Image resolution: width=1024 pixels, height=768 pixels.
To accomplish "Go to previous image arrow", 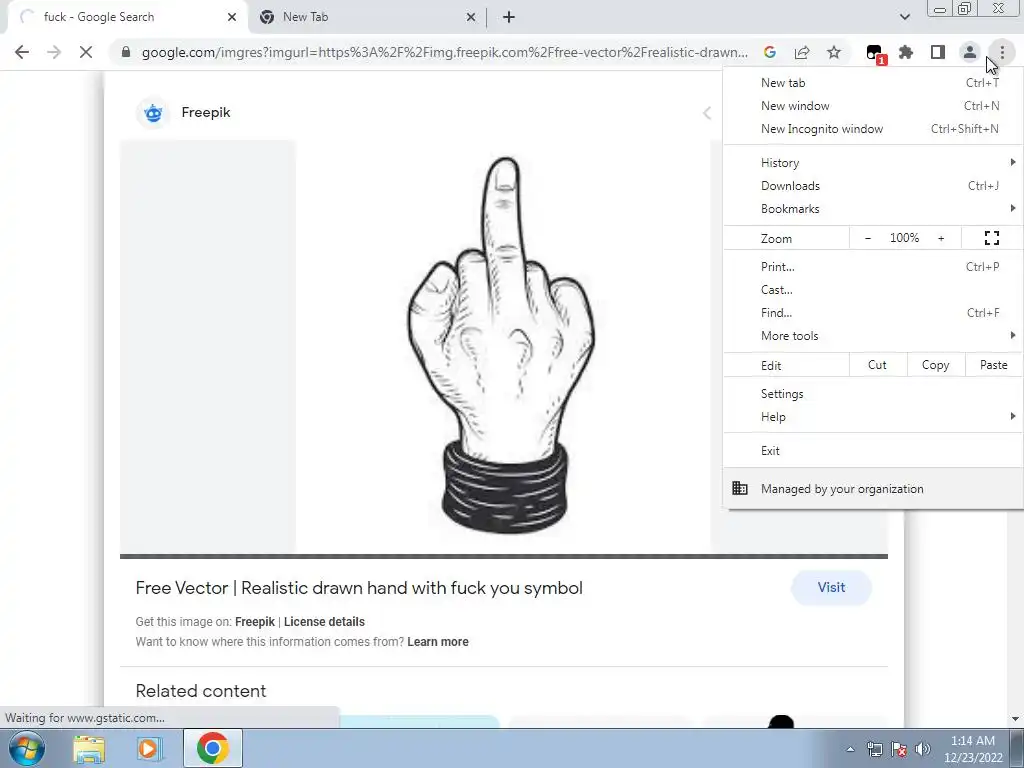I will click(x=707, y=113).
